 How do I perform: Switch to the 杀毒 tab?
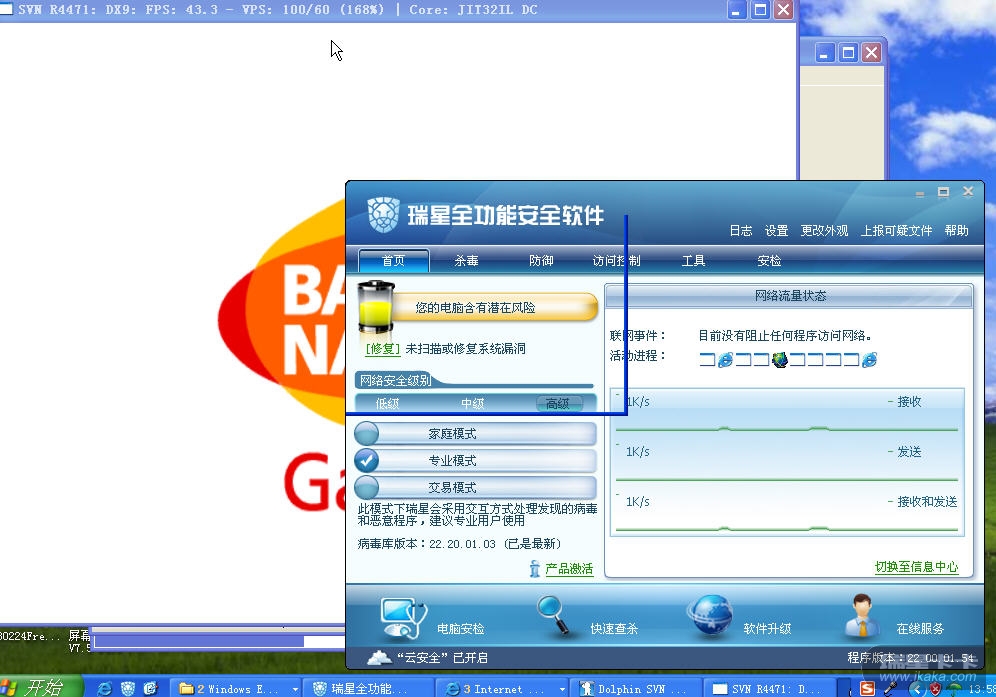(x=466, y=261)
